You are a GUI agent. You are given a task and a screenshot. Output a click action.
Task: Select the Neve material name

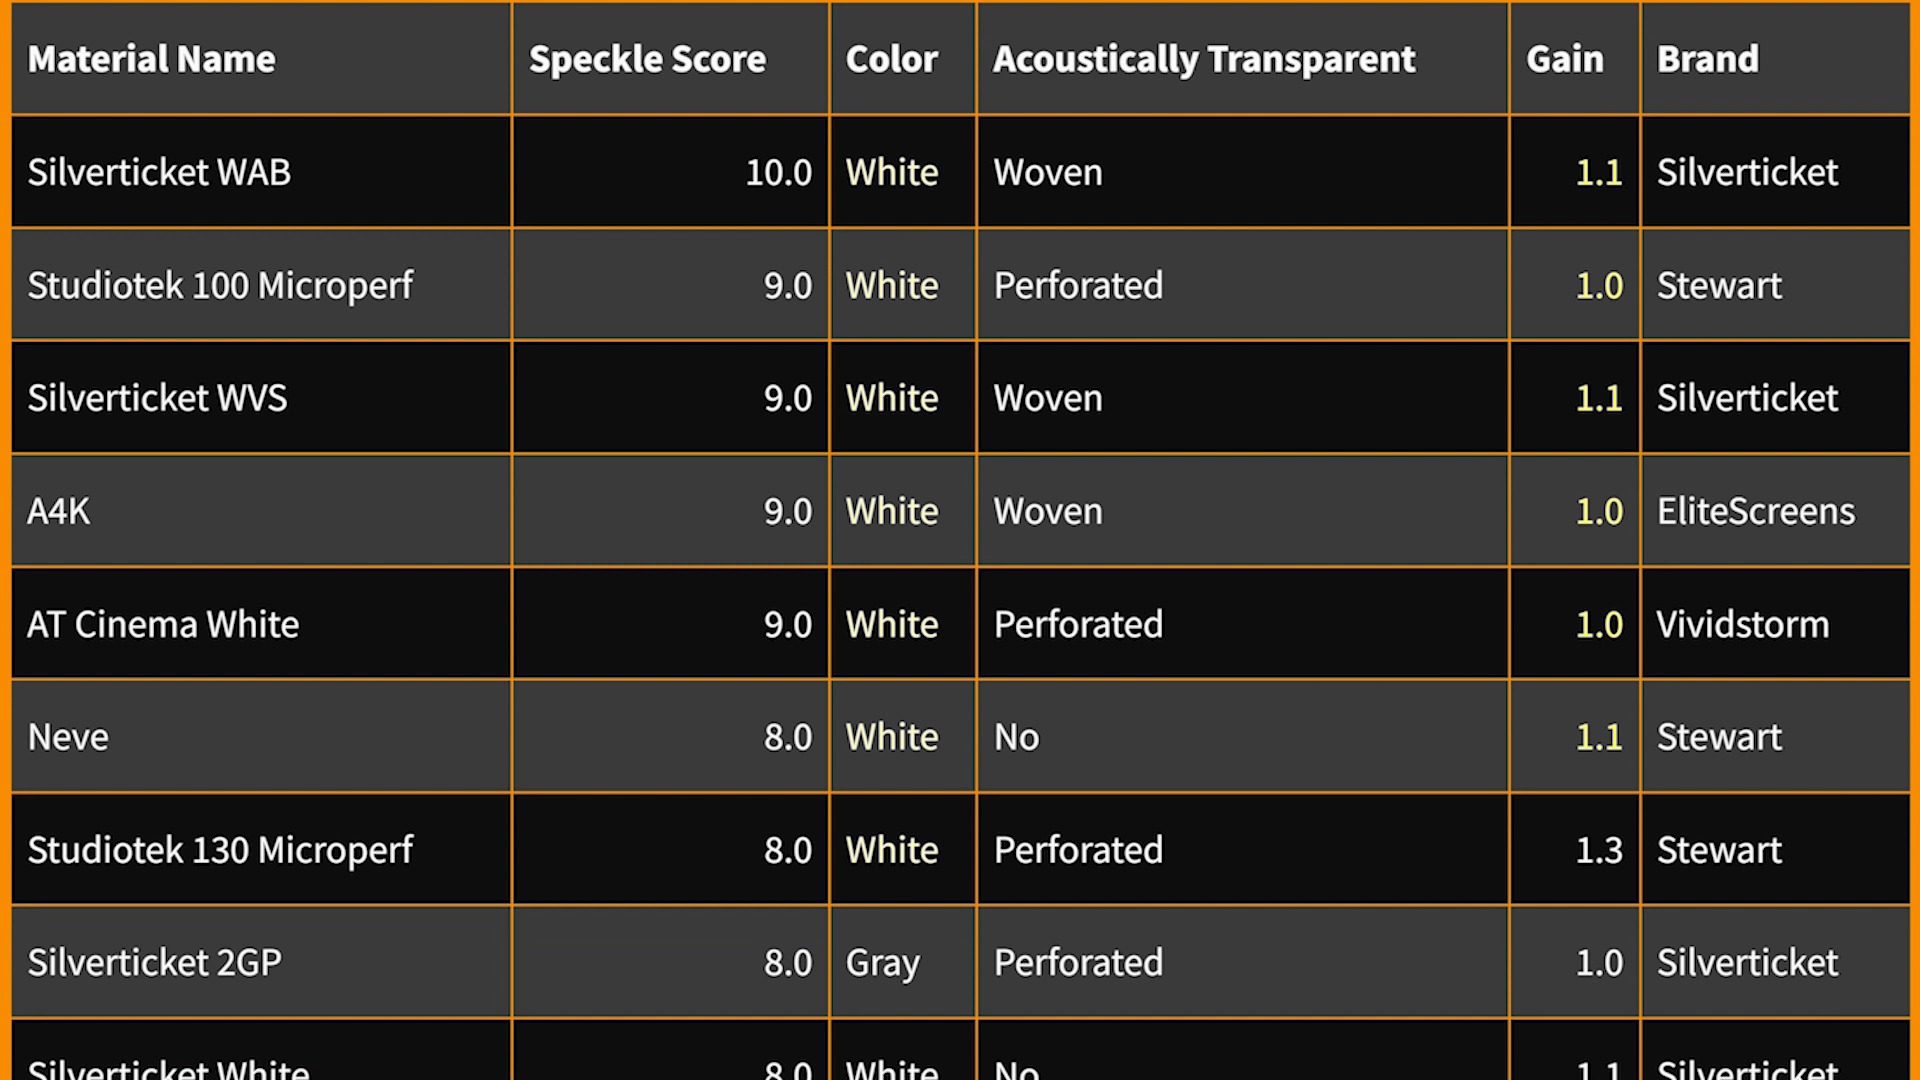tap(68, 737)
